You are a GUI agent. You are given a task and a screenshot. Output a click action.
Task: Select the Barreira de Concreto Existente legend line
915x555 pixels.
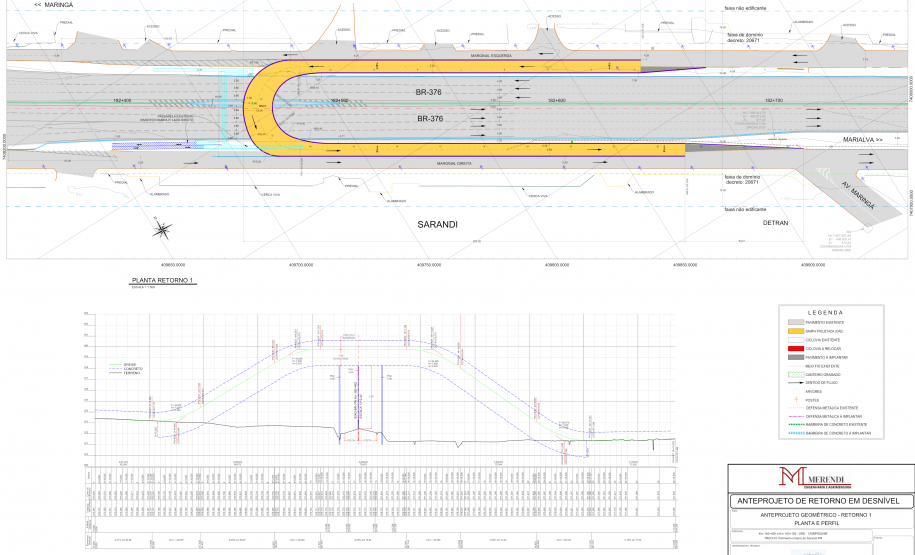799,425
